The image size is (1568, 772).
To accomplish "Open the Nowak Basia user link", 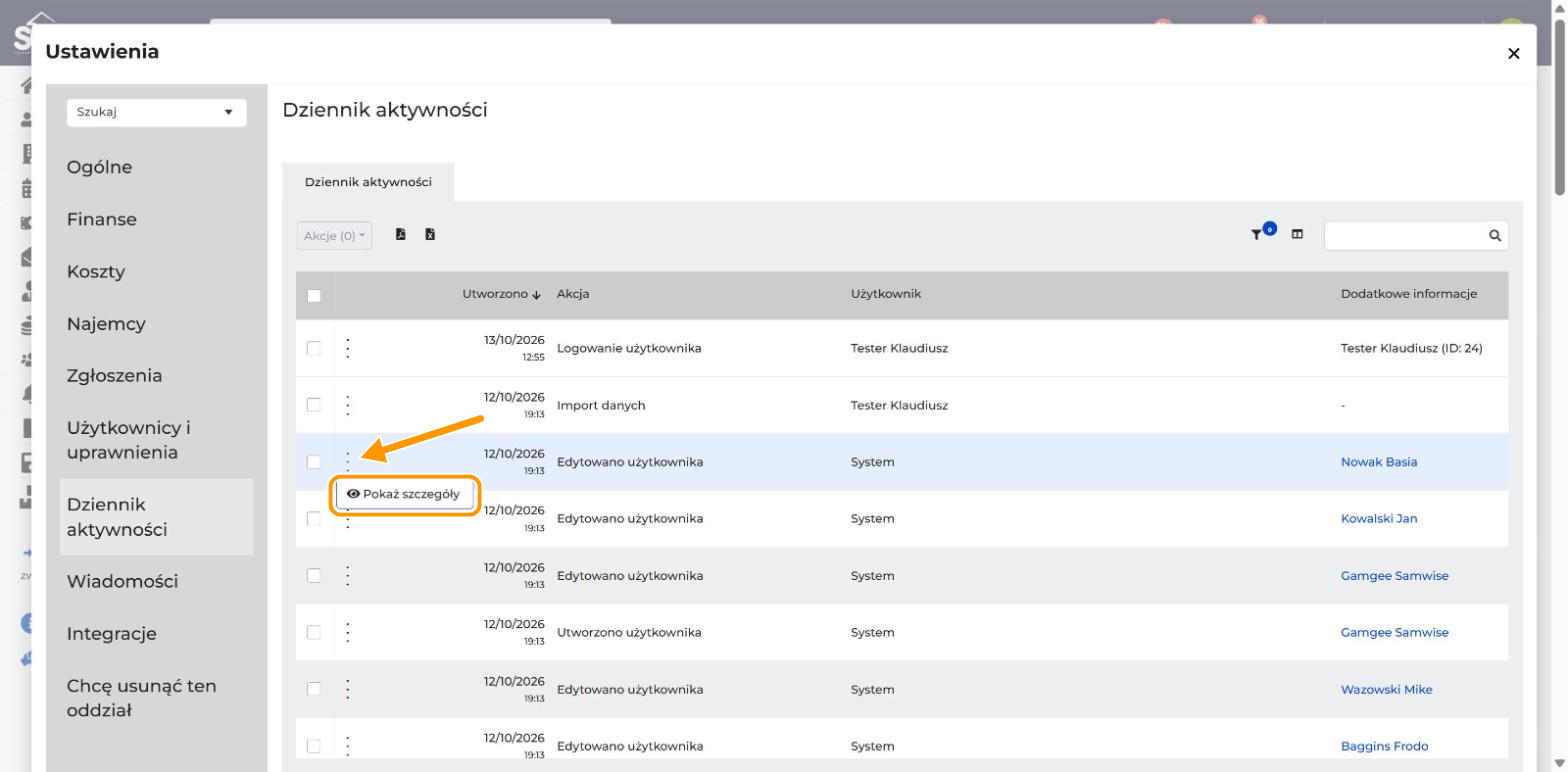I will 1379,462.
